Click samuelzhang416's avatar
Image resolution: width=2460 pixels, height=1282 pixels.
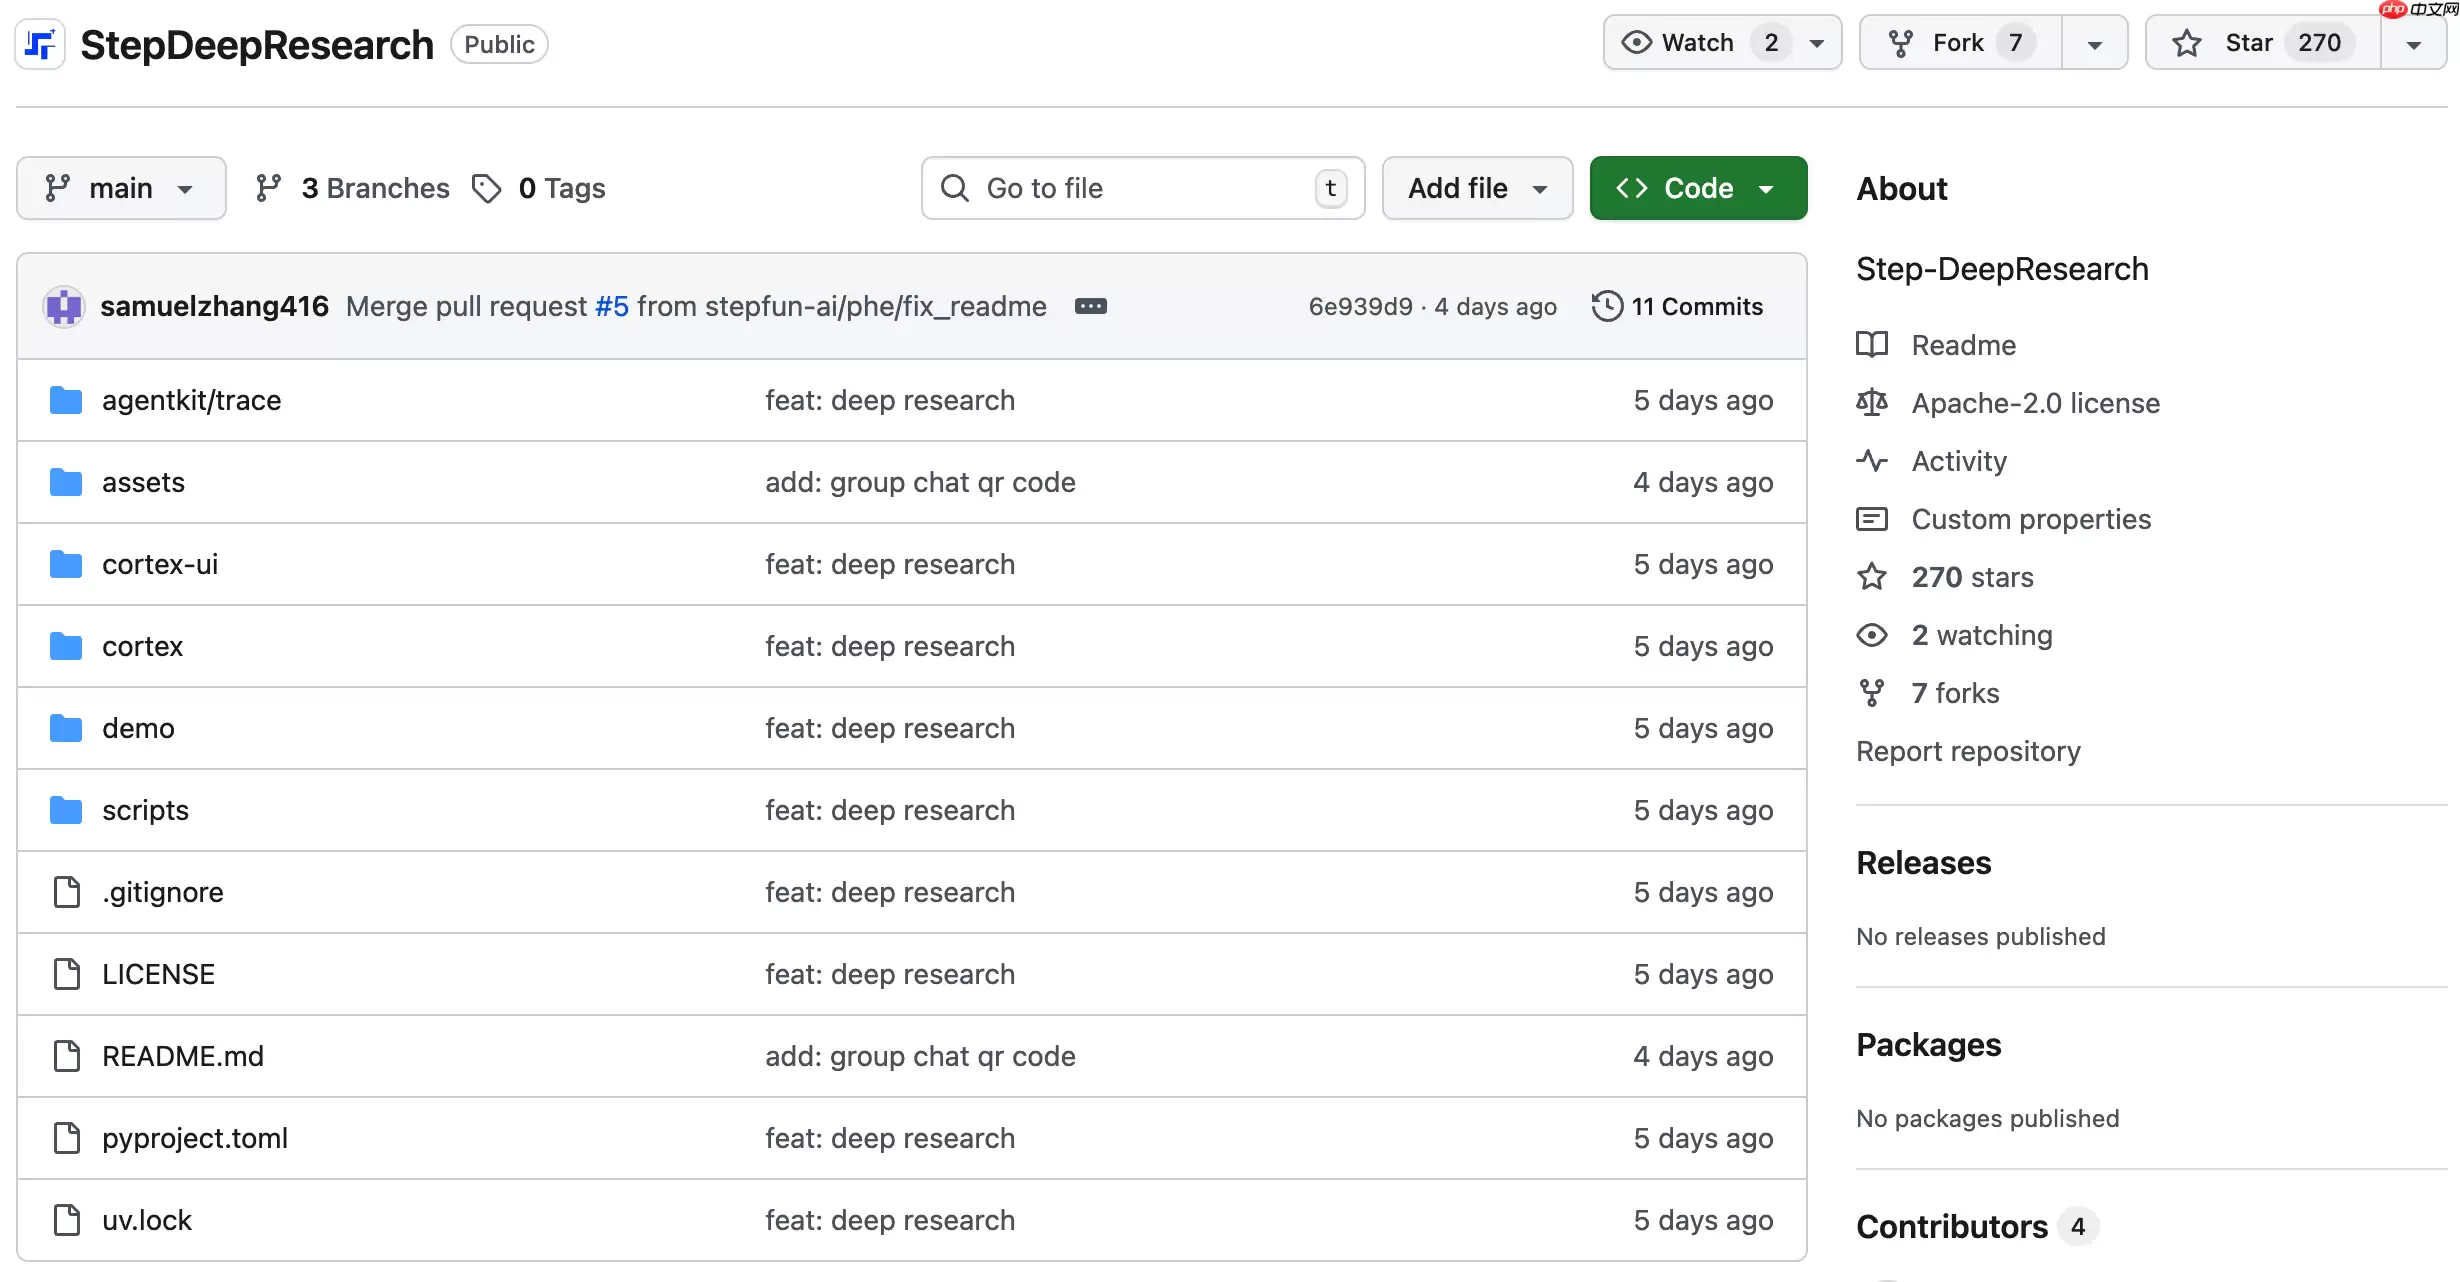(x=63, y=306)
